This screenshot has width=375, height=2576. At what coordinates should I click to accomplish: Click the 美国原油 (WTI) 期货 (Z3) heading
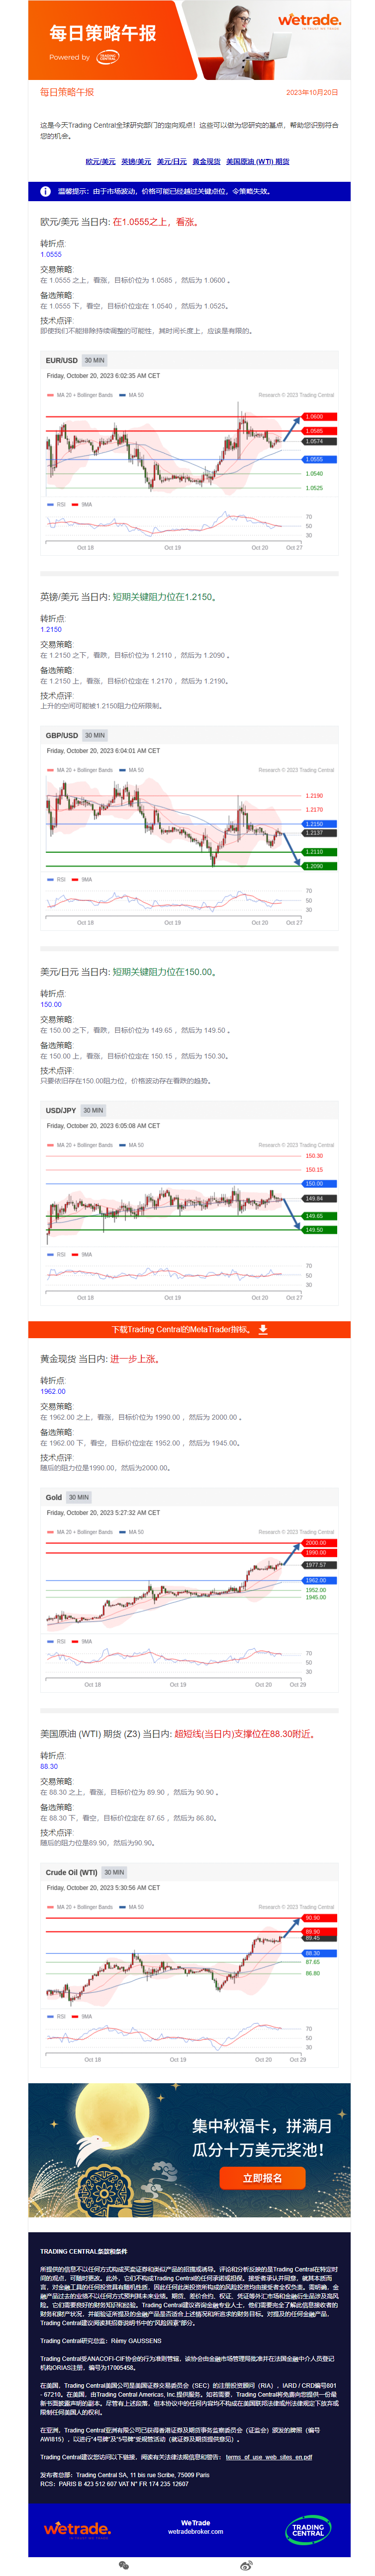178,1734
